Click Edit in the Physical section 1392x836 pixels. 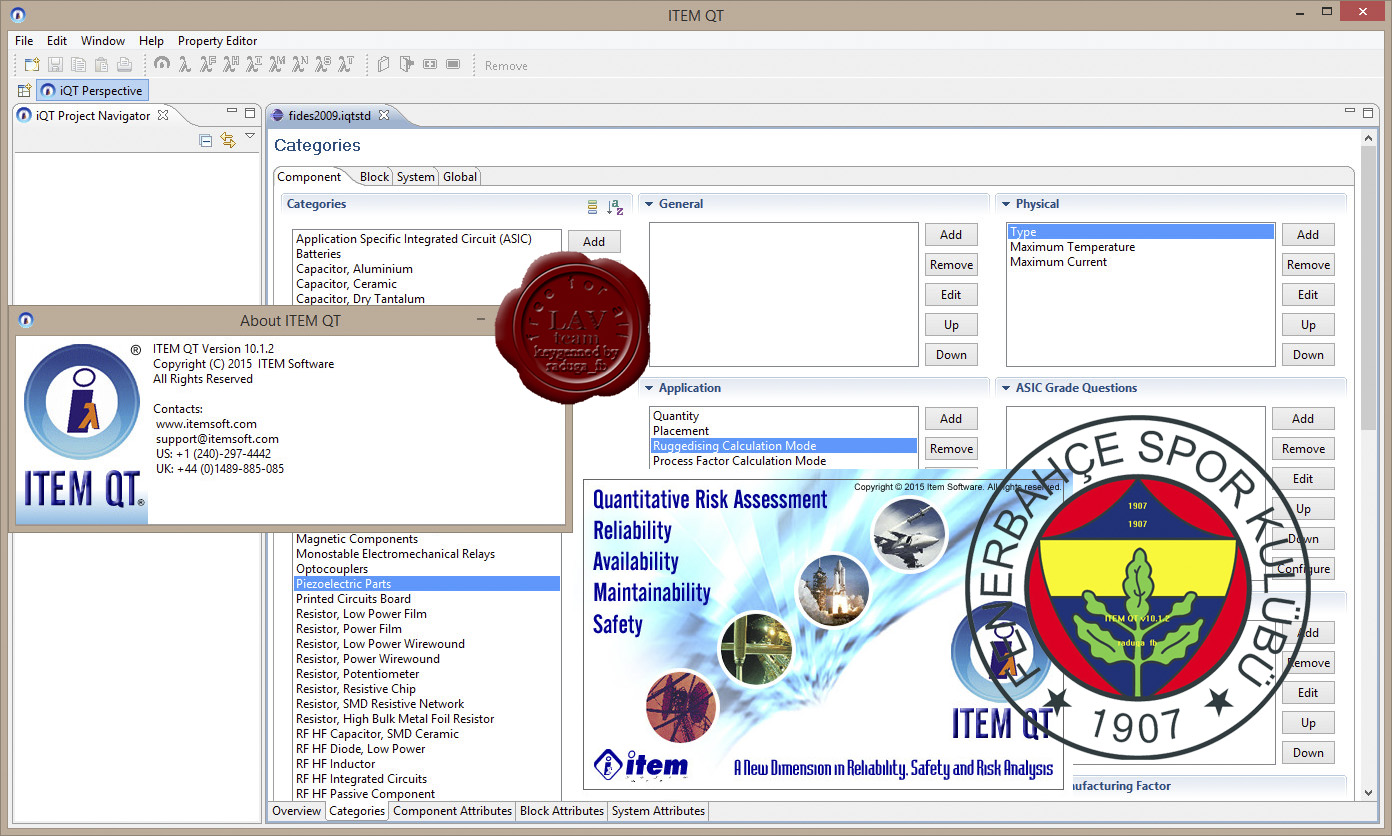pyautogui.click(x=1308, y=295)
